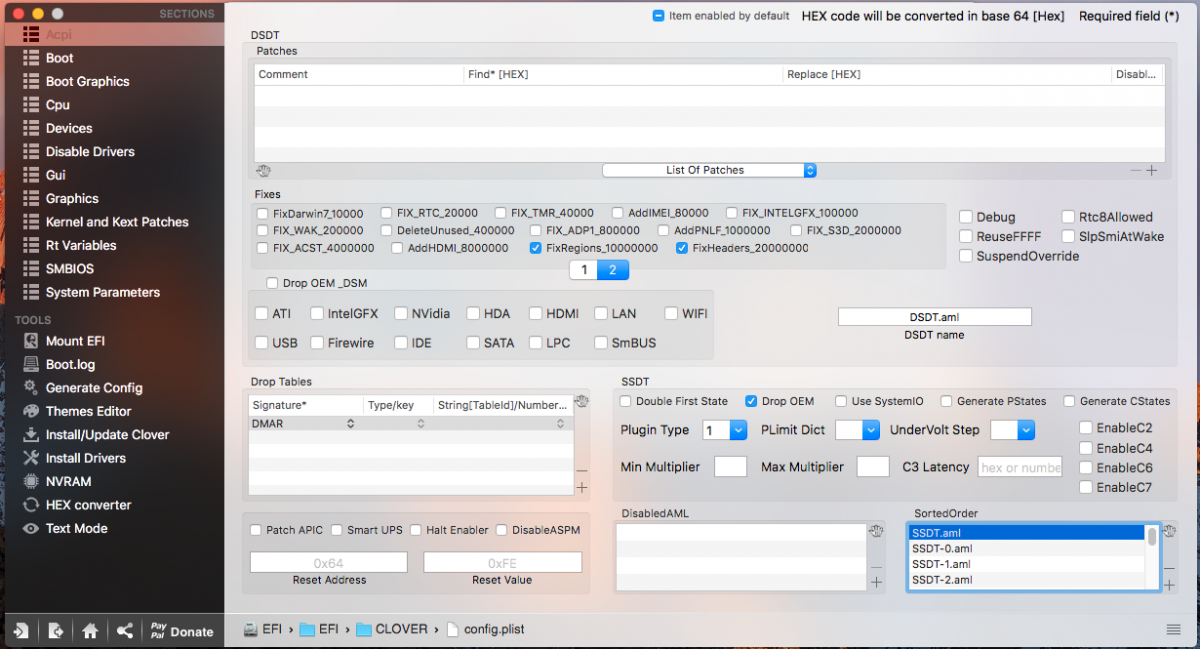Enable the FixDarwin7_10000 checkbox
The image size is (1200, 649).
coord(262,213)
